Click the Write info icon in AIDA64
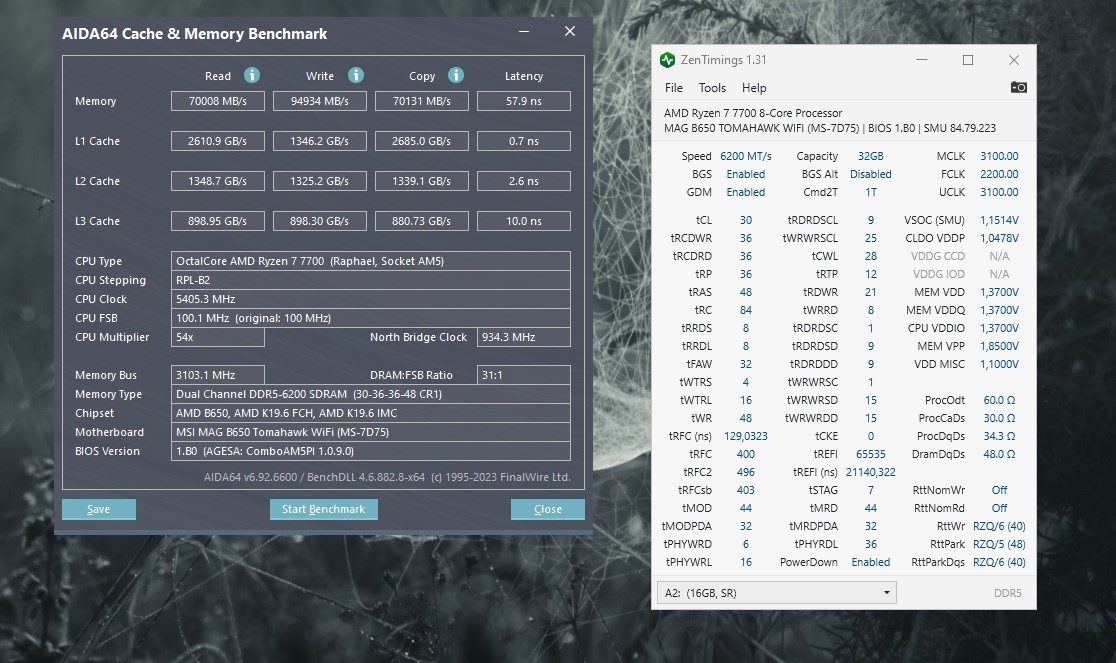1116x663 pixels. [x=356, y=75]
